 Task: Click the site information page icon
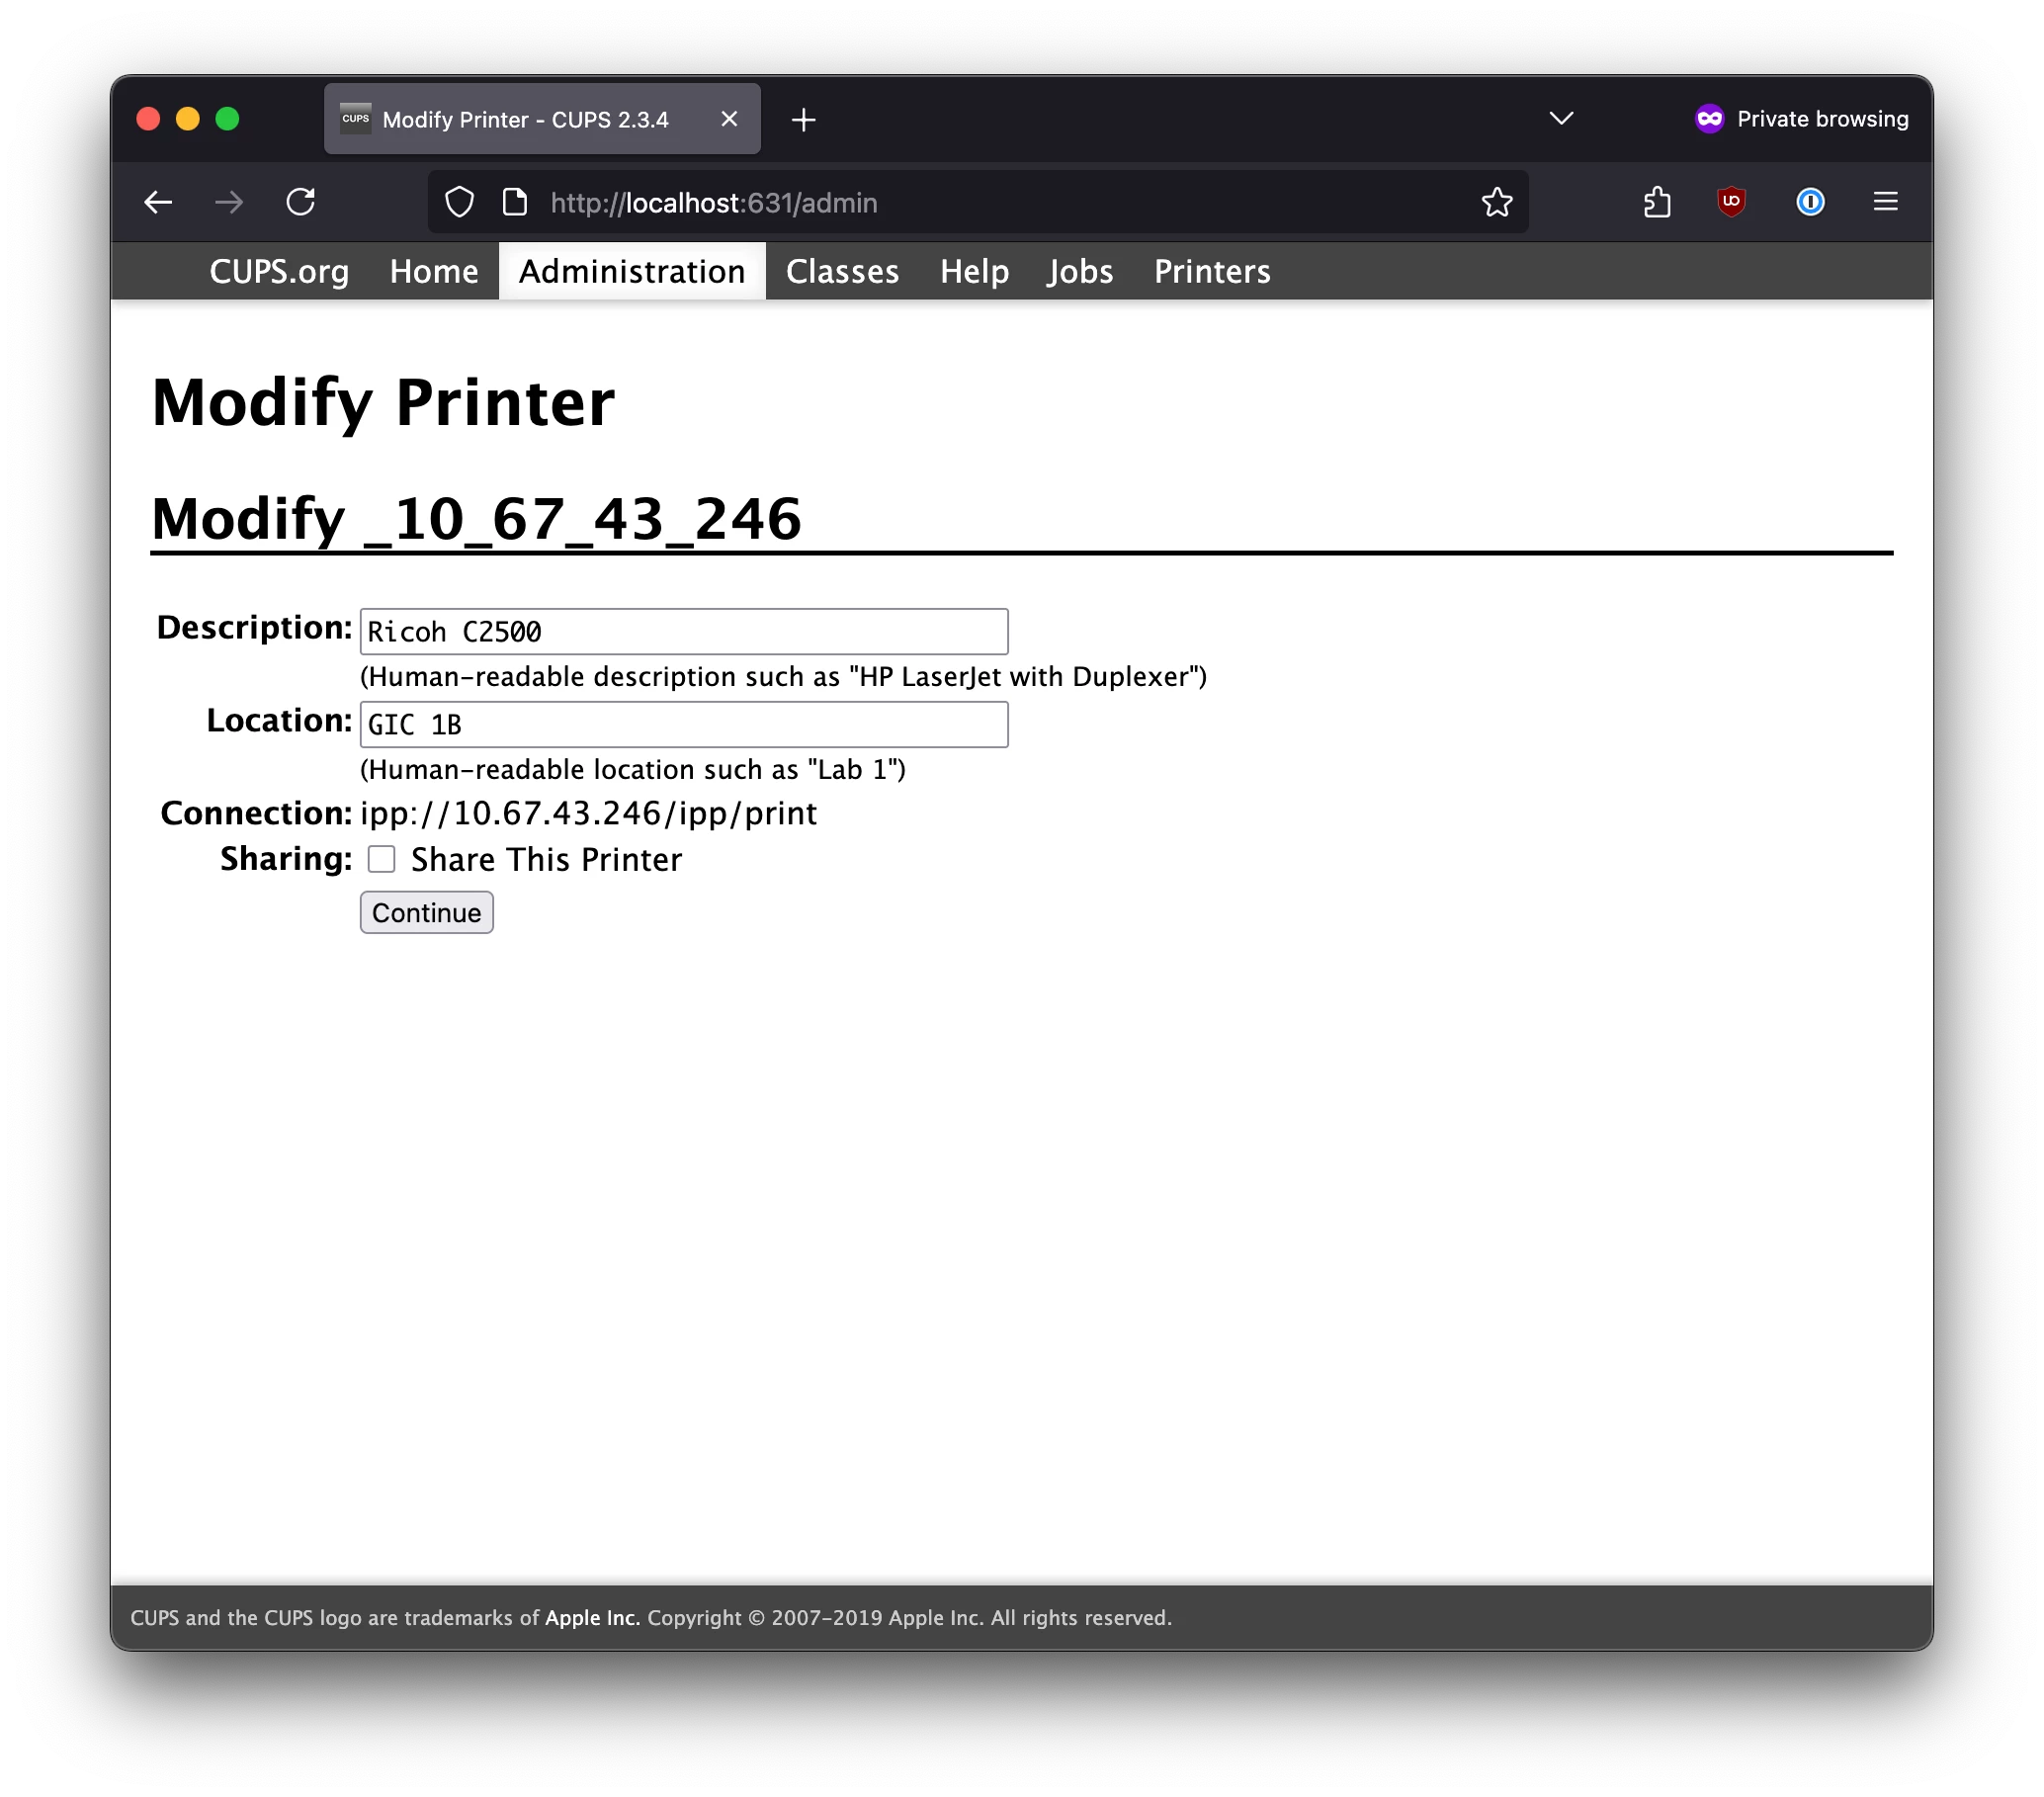(514, 203)
